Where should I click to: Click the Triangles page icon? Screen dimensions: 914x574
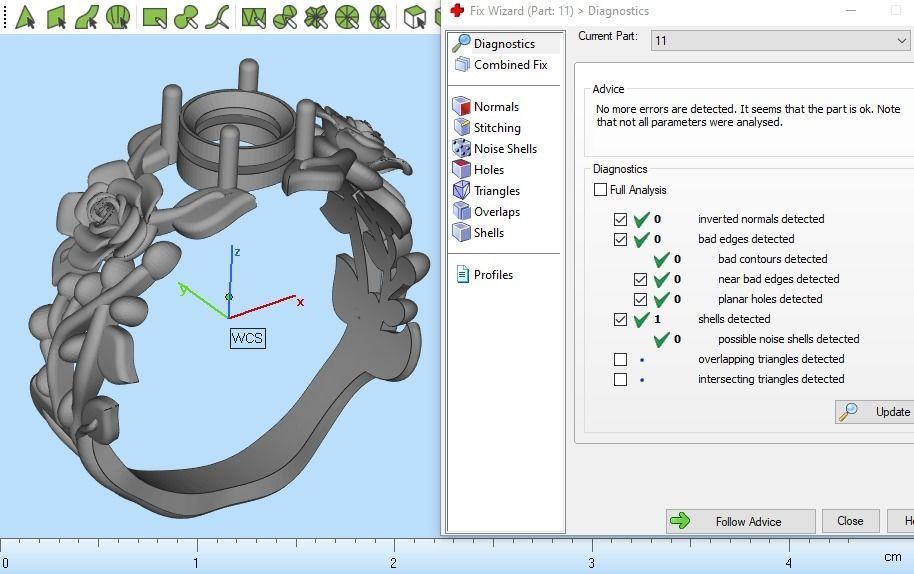pos(462,191)
